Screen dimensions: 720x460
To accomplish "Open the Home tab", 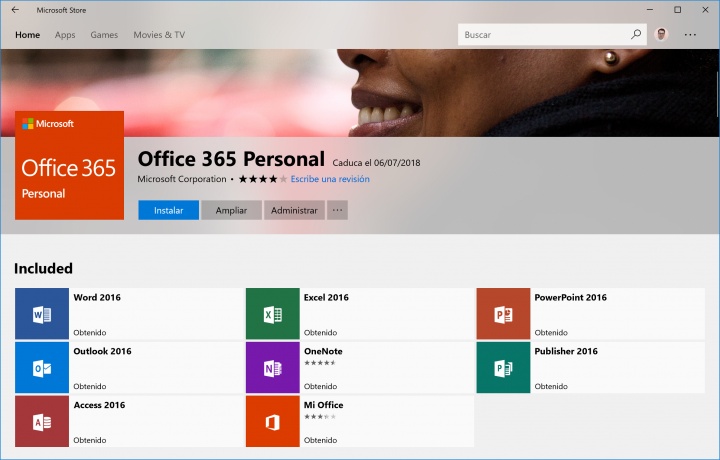I will click(x=28, y=35).
